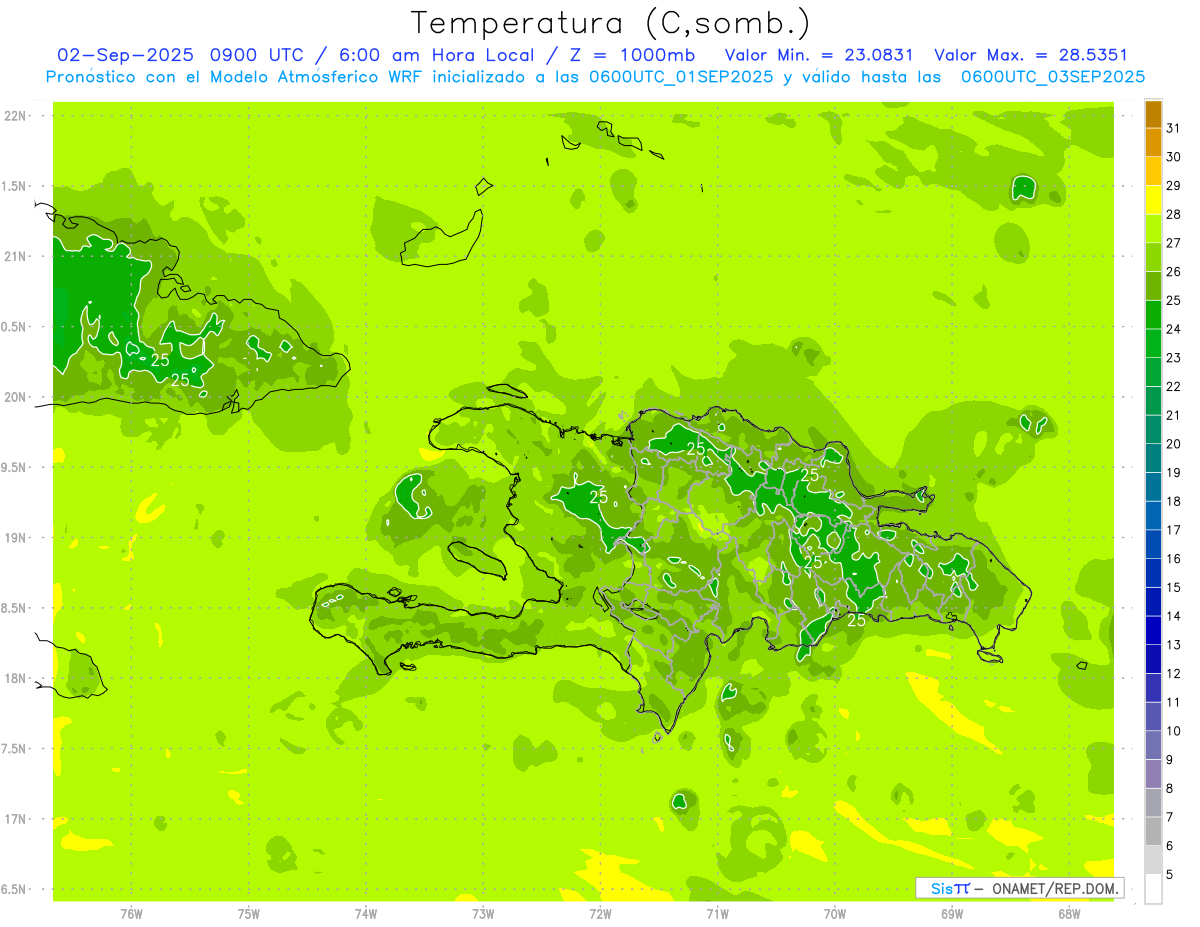Viewport: 1200px width, 927px height.
Task: Click the "0600UTC_03SEP2025" valid-until timestamp
Action: (1053, 77)
